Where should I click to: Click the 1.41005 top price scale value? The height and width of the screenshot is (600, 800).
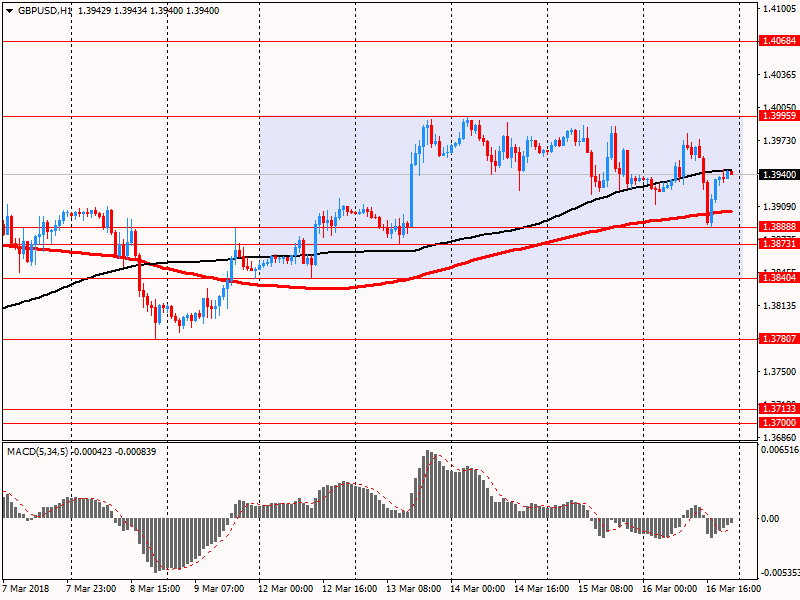click(x=778, y=9)
